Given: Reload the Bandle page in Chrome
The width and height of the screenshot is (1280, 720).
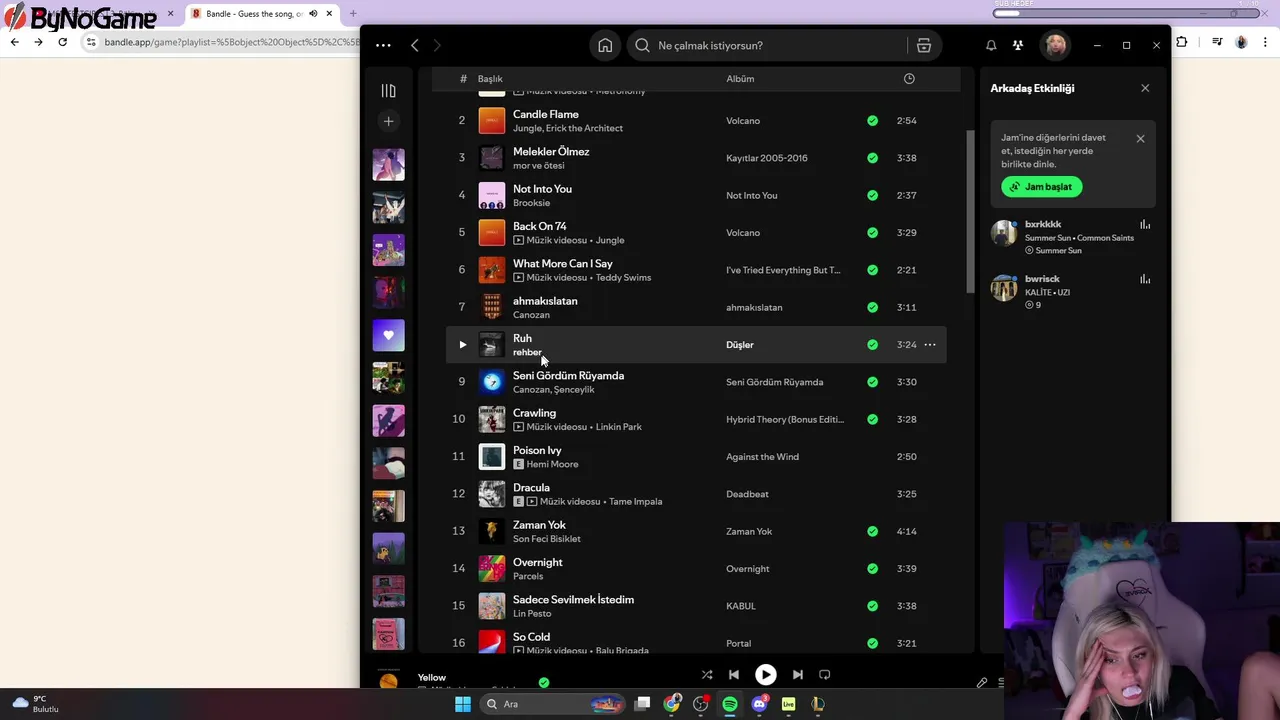Looking at the screenshot, I should point(62,42).
